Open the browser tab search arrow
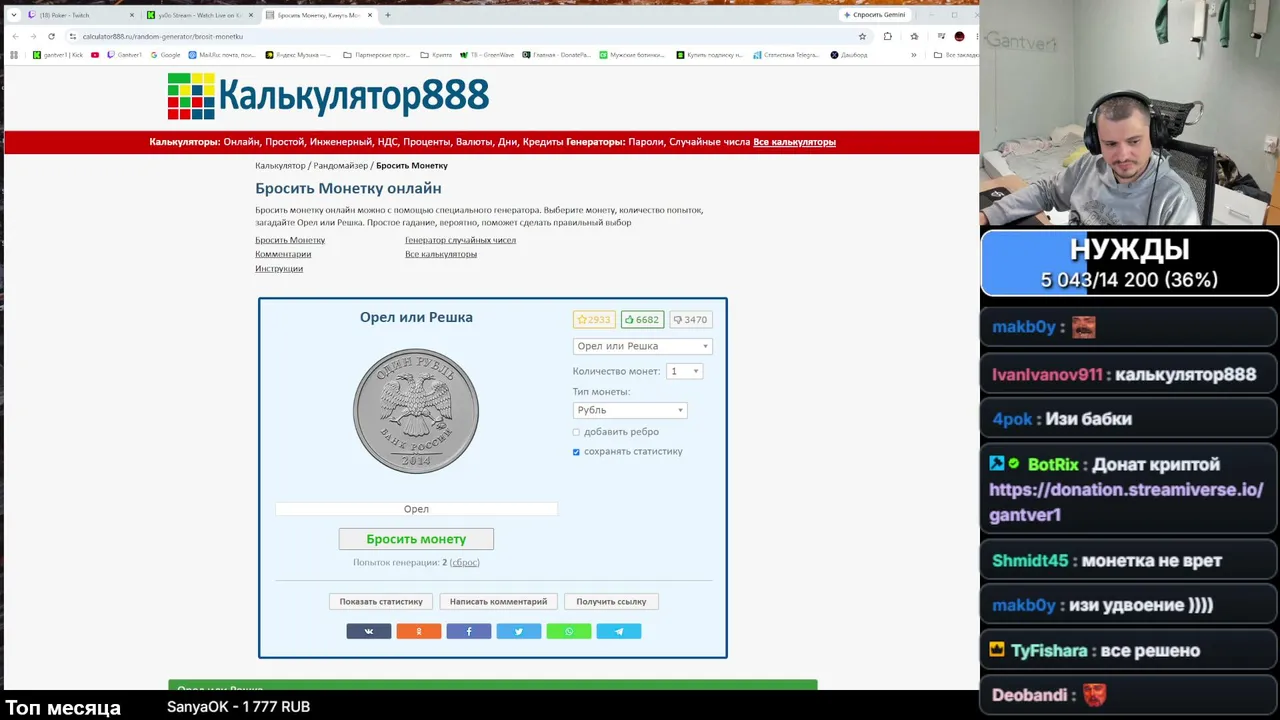The width and height of the screenshot is (1280, 720). click(x=14, y=15)
